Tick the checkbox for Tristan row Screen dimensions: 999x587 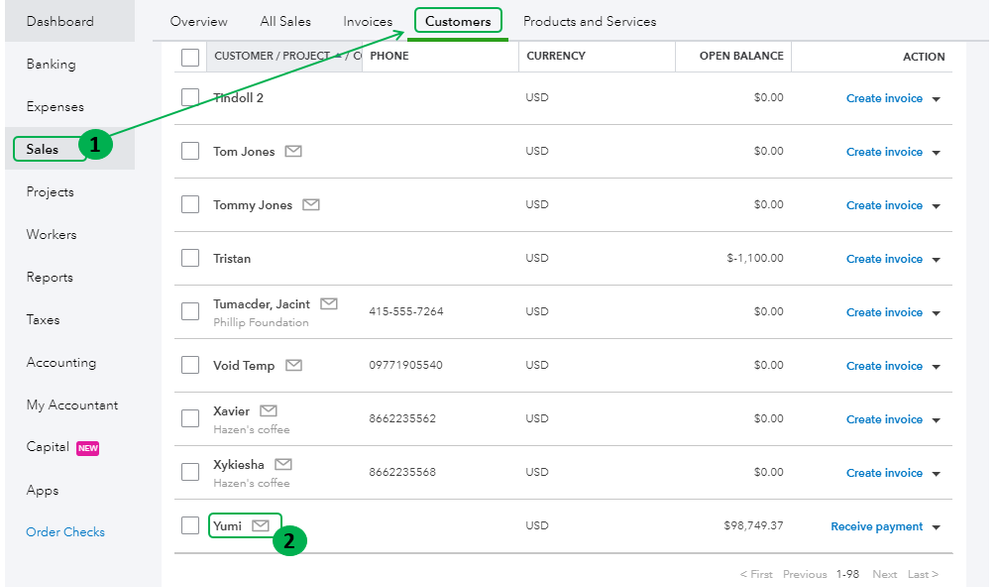coord(190,258)
